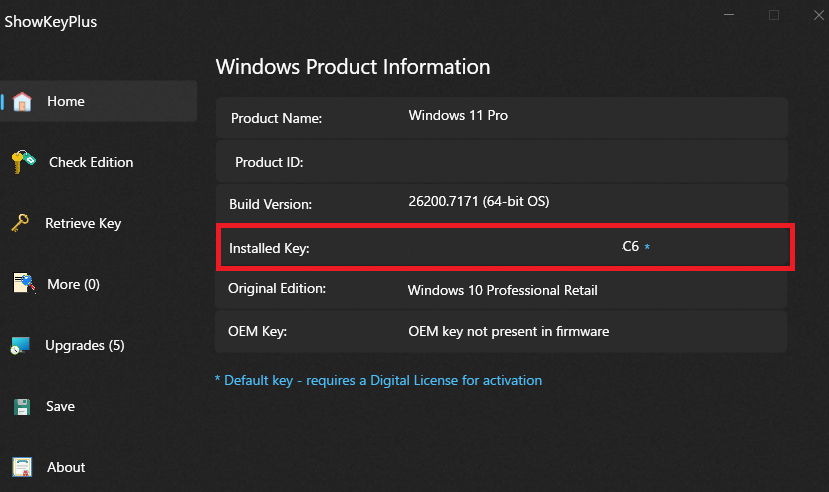Click the "OEM key not present in firmware" text

tap(508, 331)
